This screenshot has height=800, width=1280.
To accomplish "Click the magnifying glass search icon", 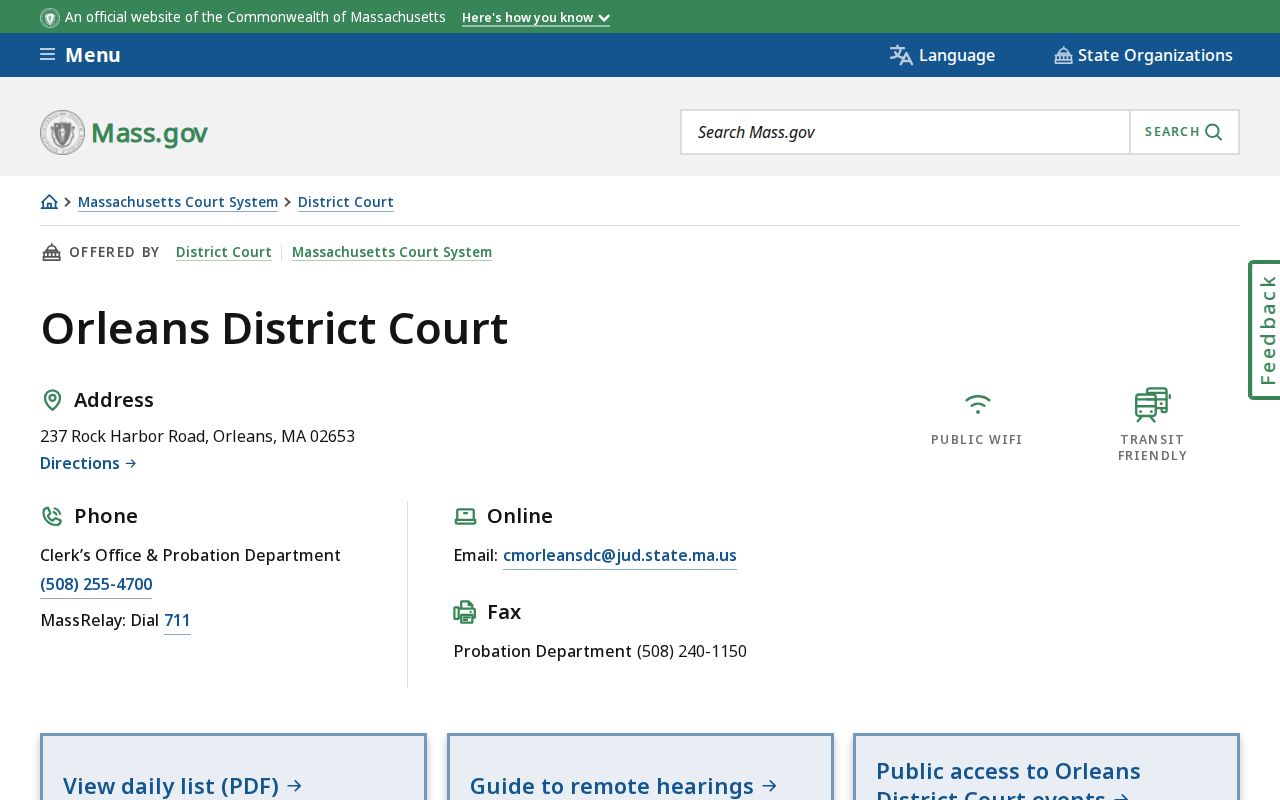I will [1214, 132].
